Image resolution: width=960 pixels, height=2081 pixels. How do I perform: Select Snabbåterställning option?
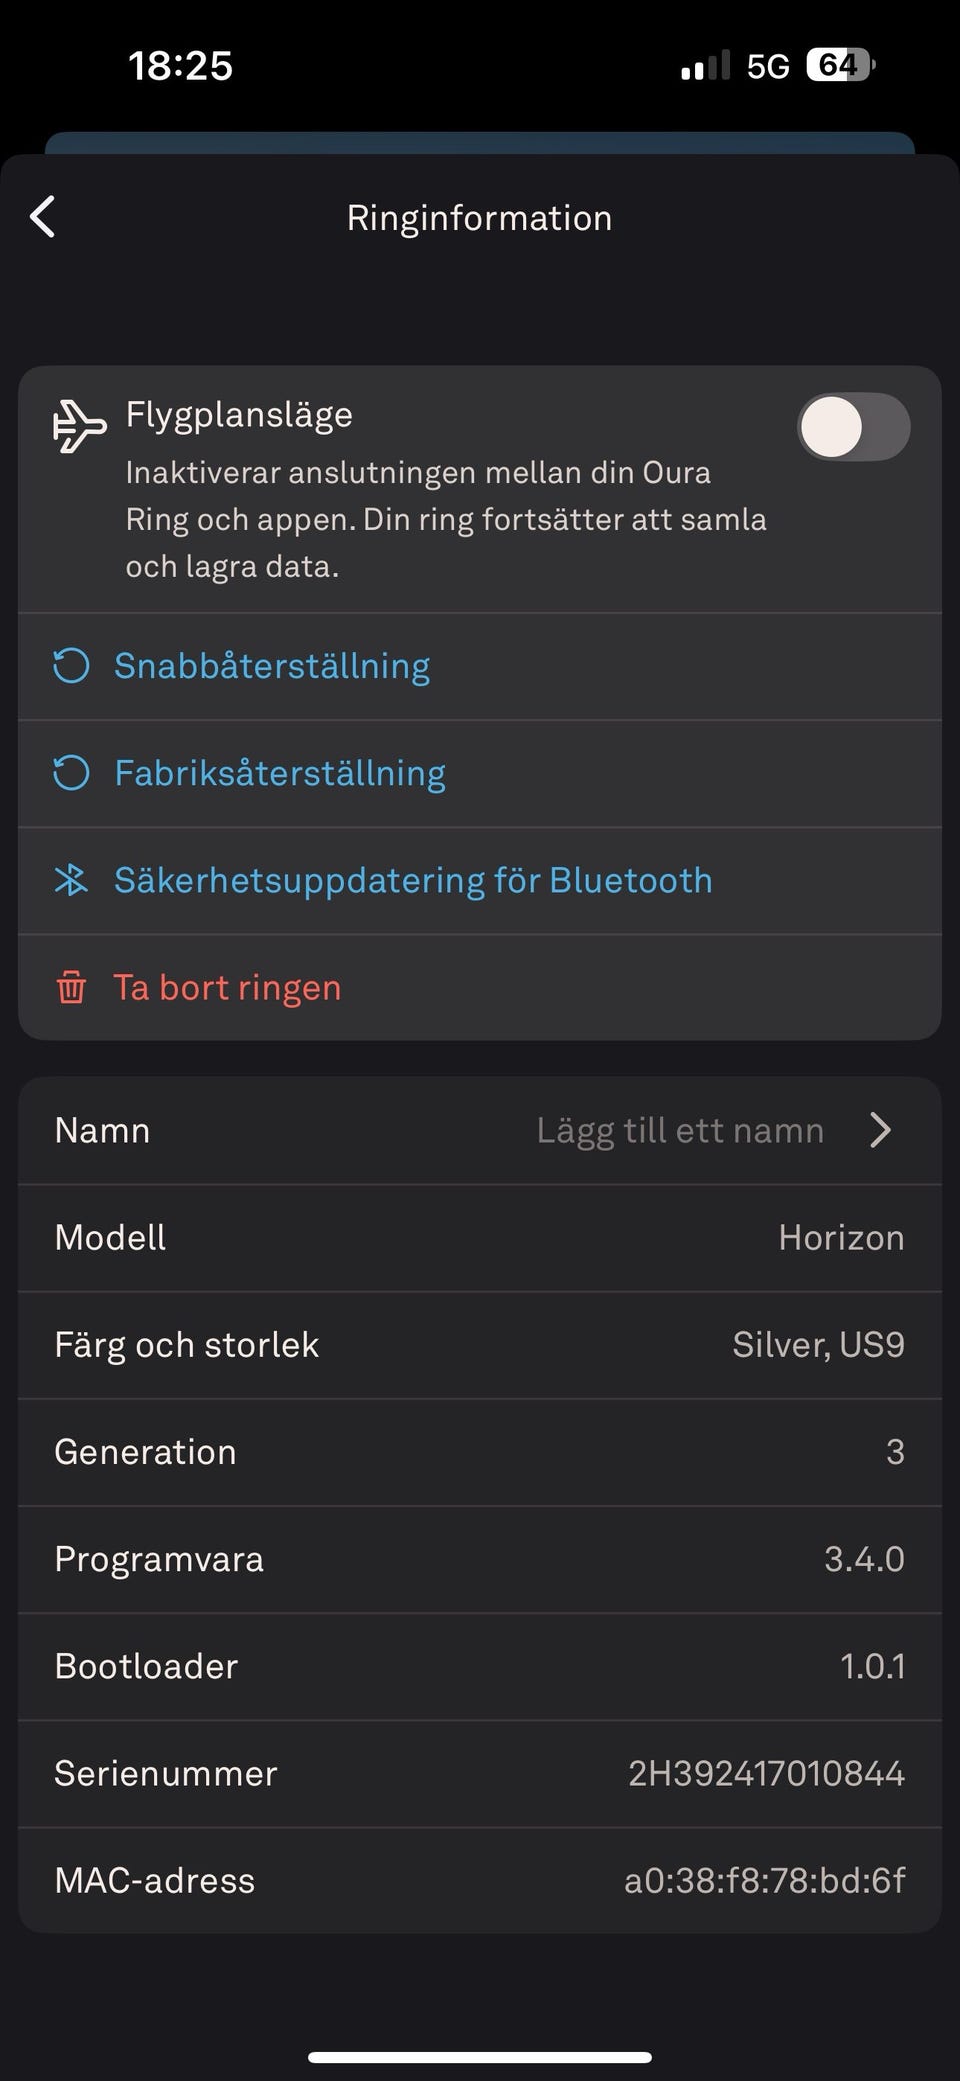click(272, 666)
